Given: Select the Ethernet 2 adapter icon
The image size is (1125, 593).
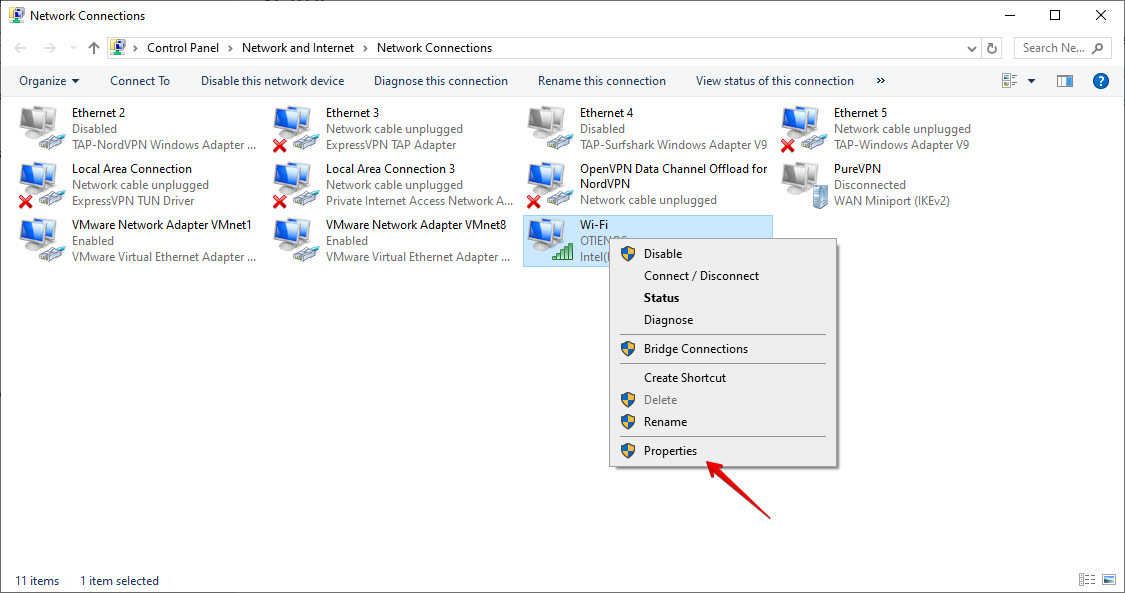Looking at the screenshot, I should (42, 128).
